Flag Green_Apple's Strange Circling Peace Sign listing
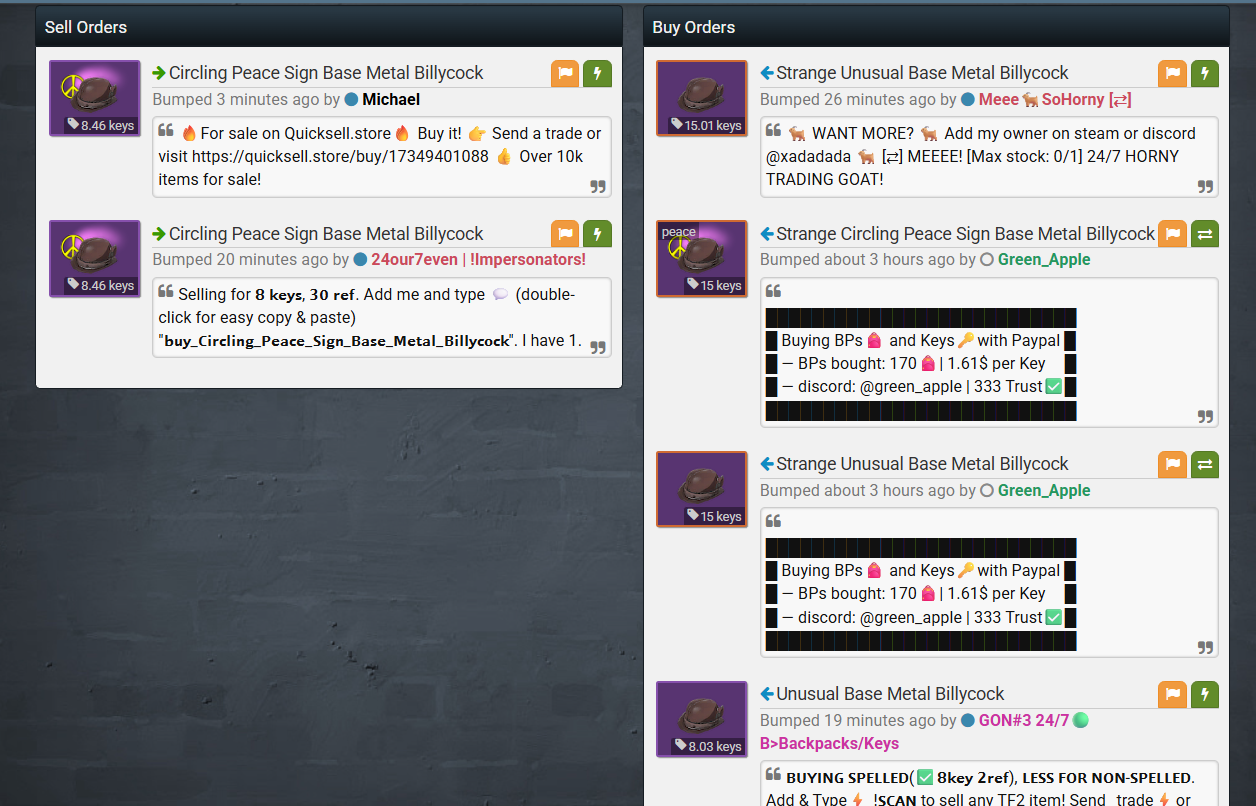1256x806 pixels. pos(1173,234)
